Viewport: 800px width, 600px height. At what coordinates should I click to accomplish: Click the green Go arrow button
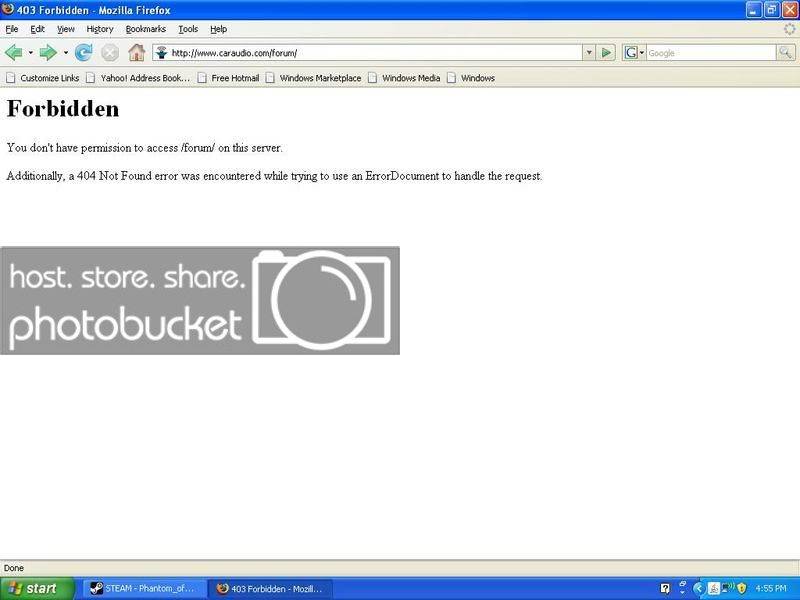(x=606, y=53)
